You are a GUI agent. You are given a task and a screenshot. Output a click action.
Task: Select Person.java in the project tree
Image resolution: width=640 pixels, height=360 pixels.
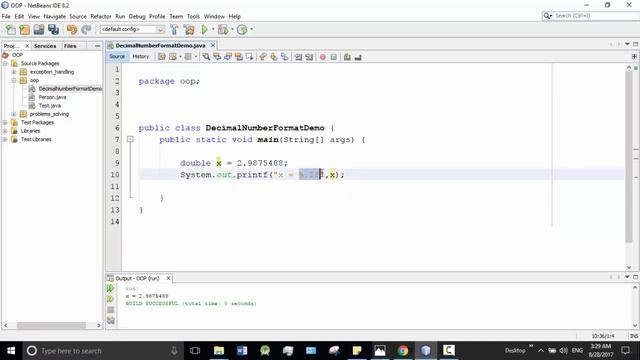52,97
